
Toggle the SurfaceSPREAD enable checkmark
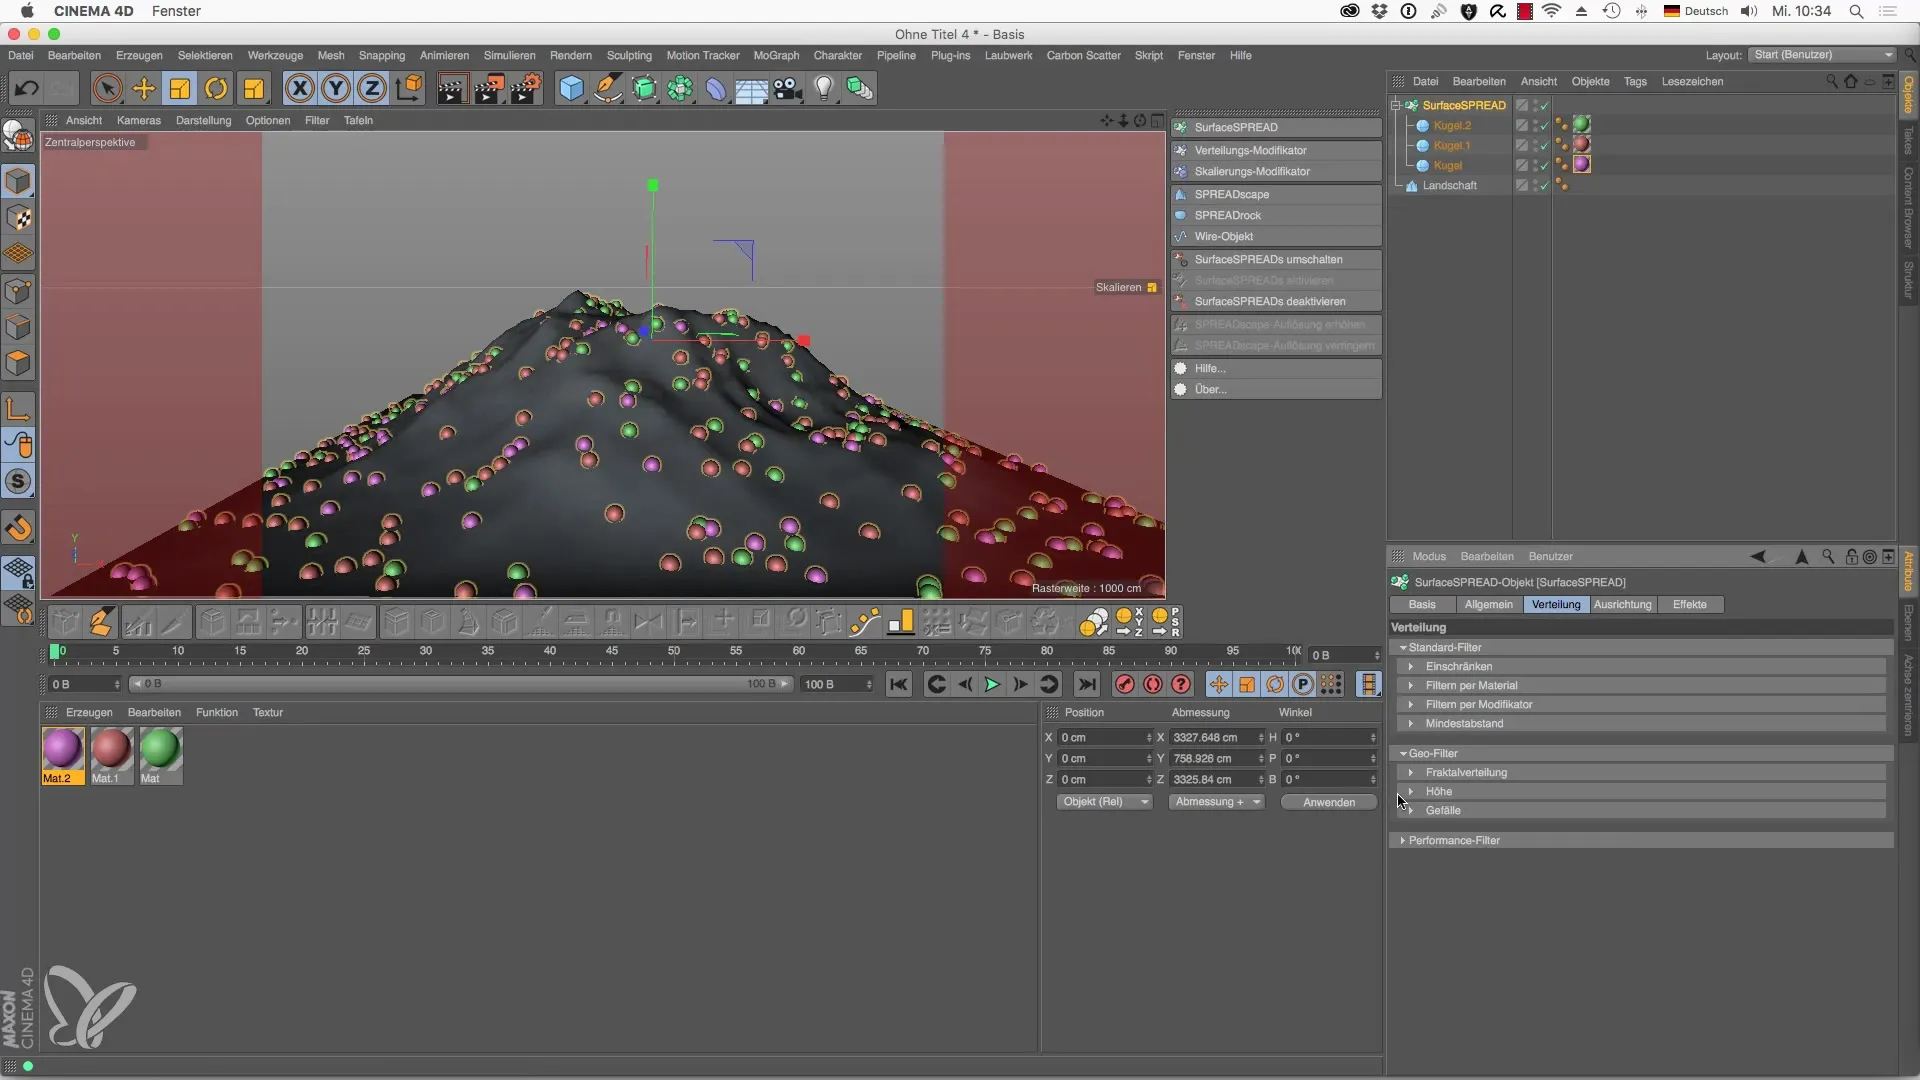point(1545,106)
